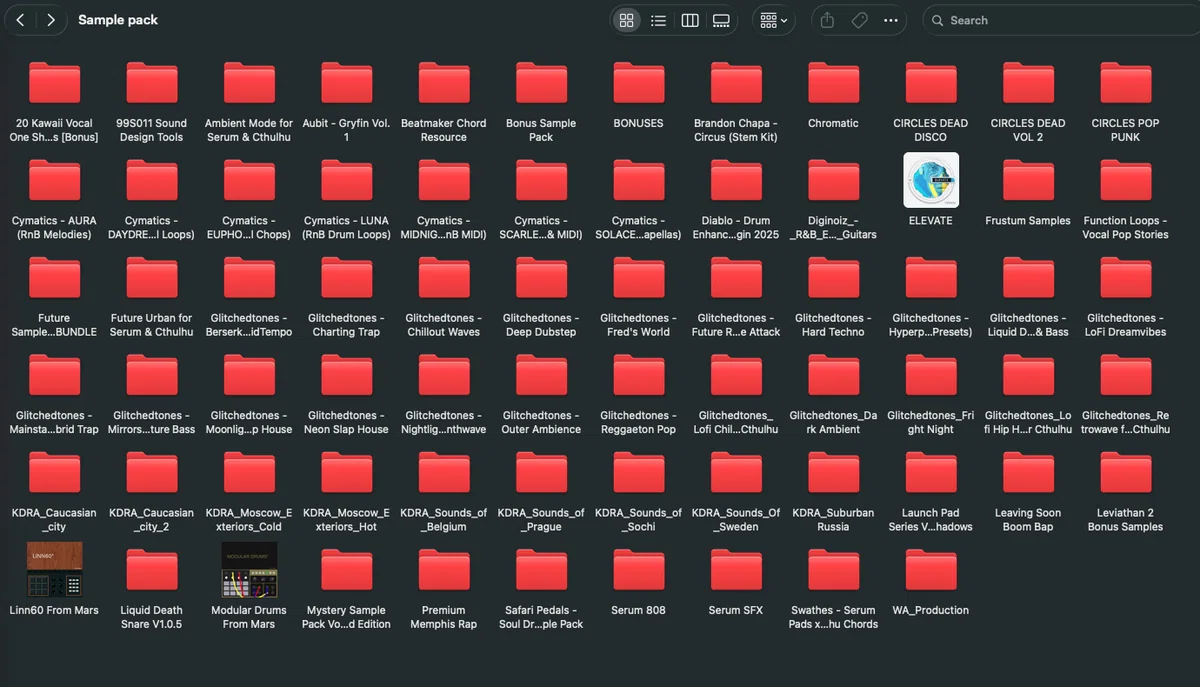Select Glitchedtones - Reggaeton Pop folder
1200x687 pixels.
pos(638,376)
